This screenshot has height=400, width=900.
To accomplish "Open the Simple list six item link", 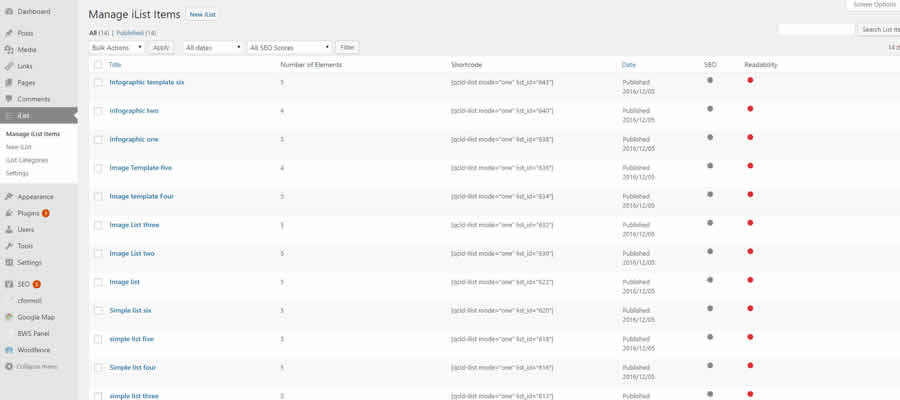I will pos(130,311).
